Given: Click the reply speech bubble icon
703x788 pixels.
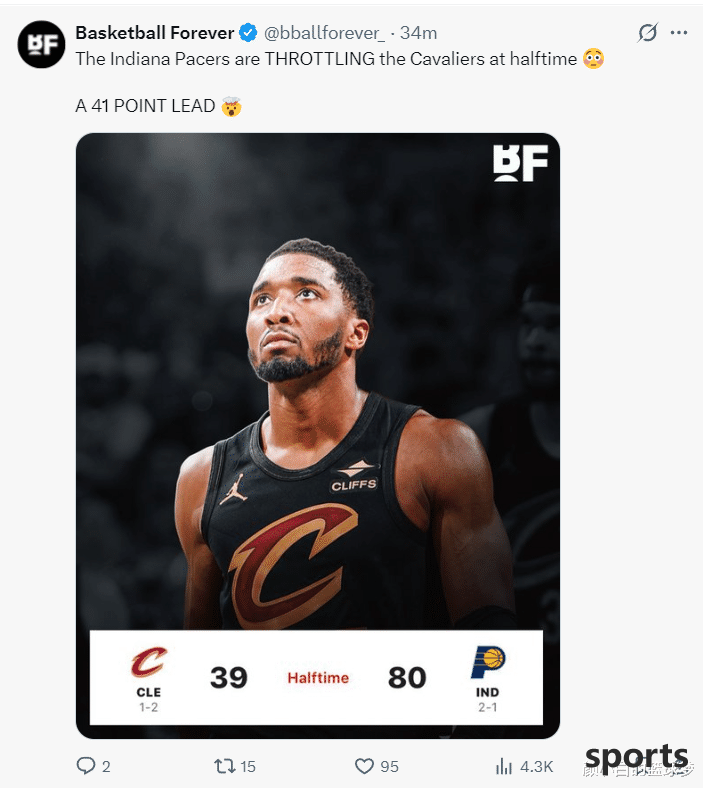Looking at the screenshot, I should pos(85,766).
